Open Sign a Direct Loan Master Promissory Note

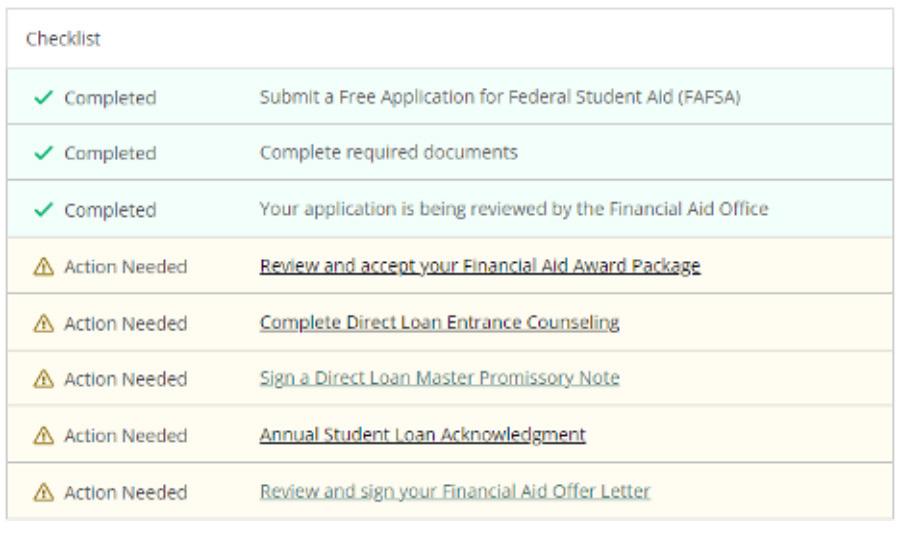(439, 378)
